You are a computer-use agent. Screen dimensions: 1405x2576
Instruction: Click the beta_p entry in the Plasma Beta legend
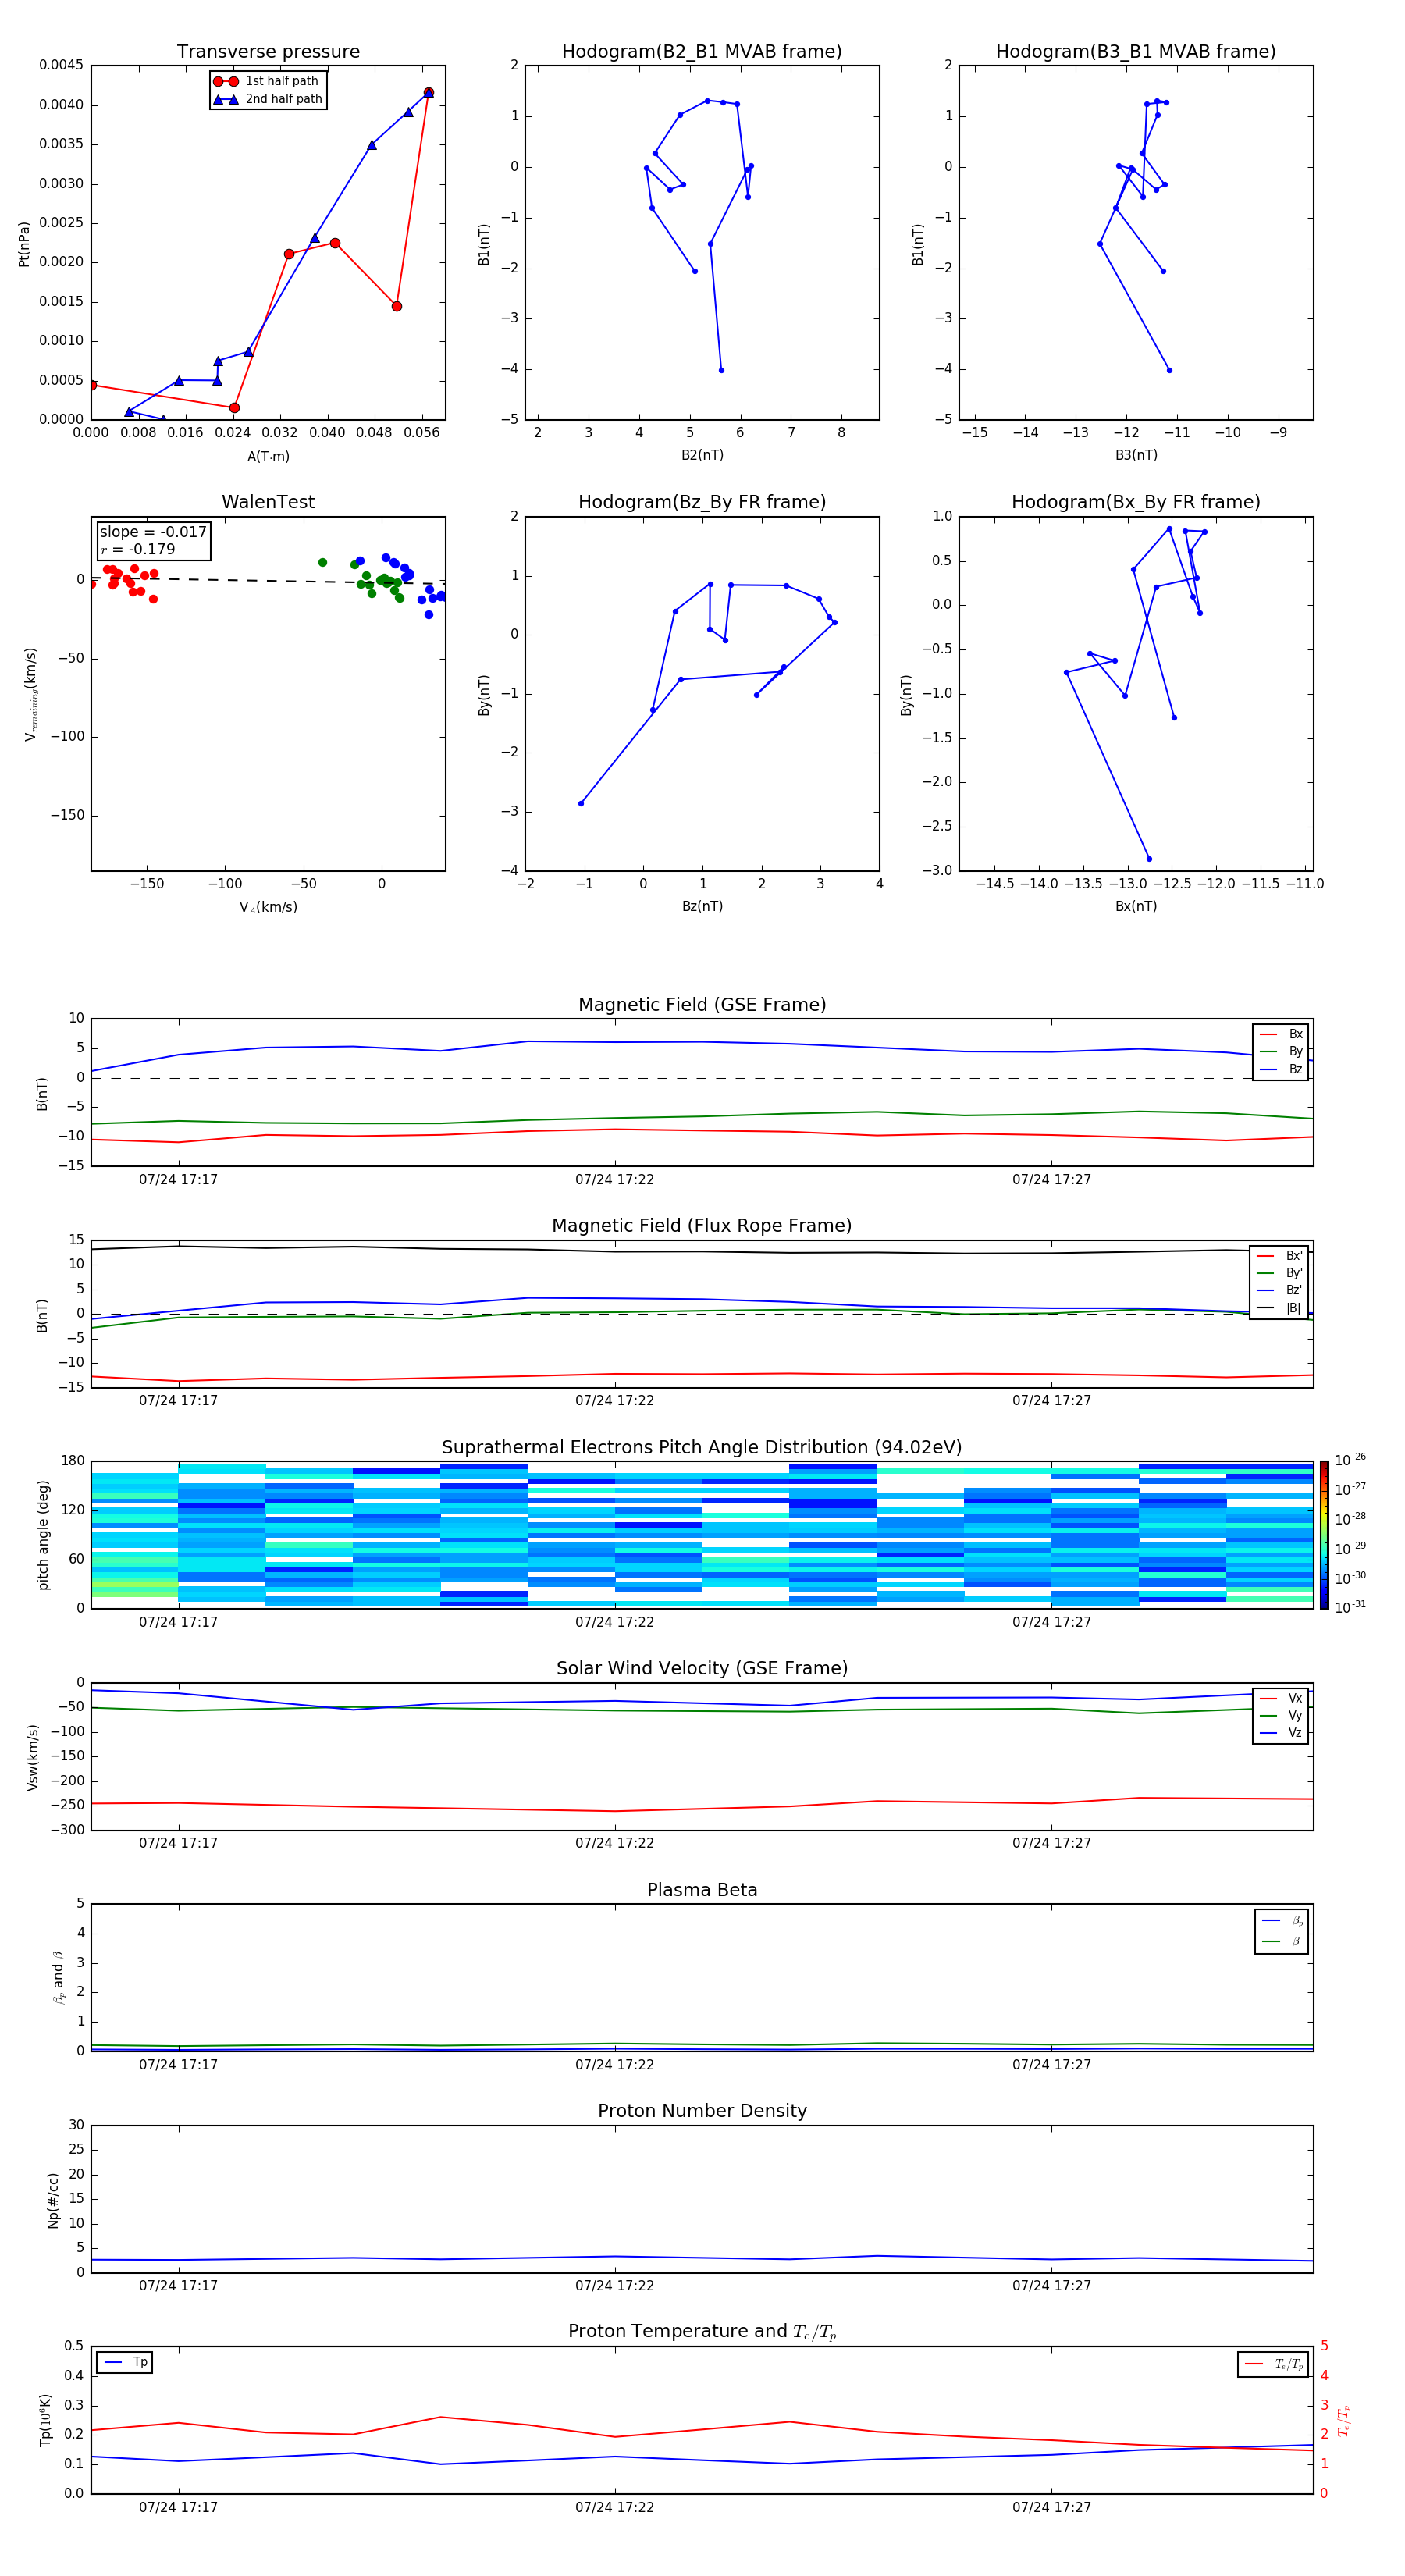click(x=1281, y=1921)
